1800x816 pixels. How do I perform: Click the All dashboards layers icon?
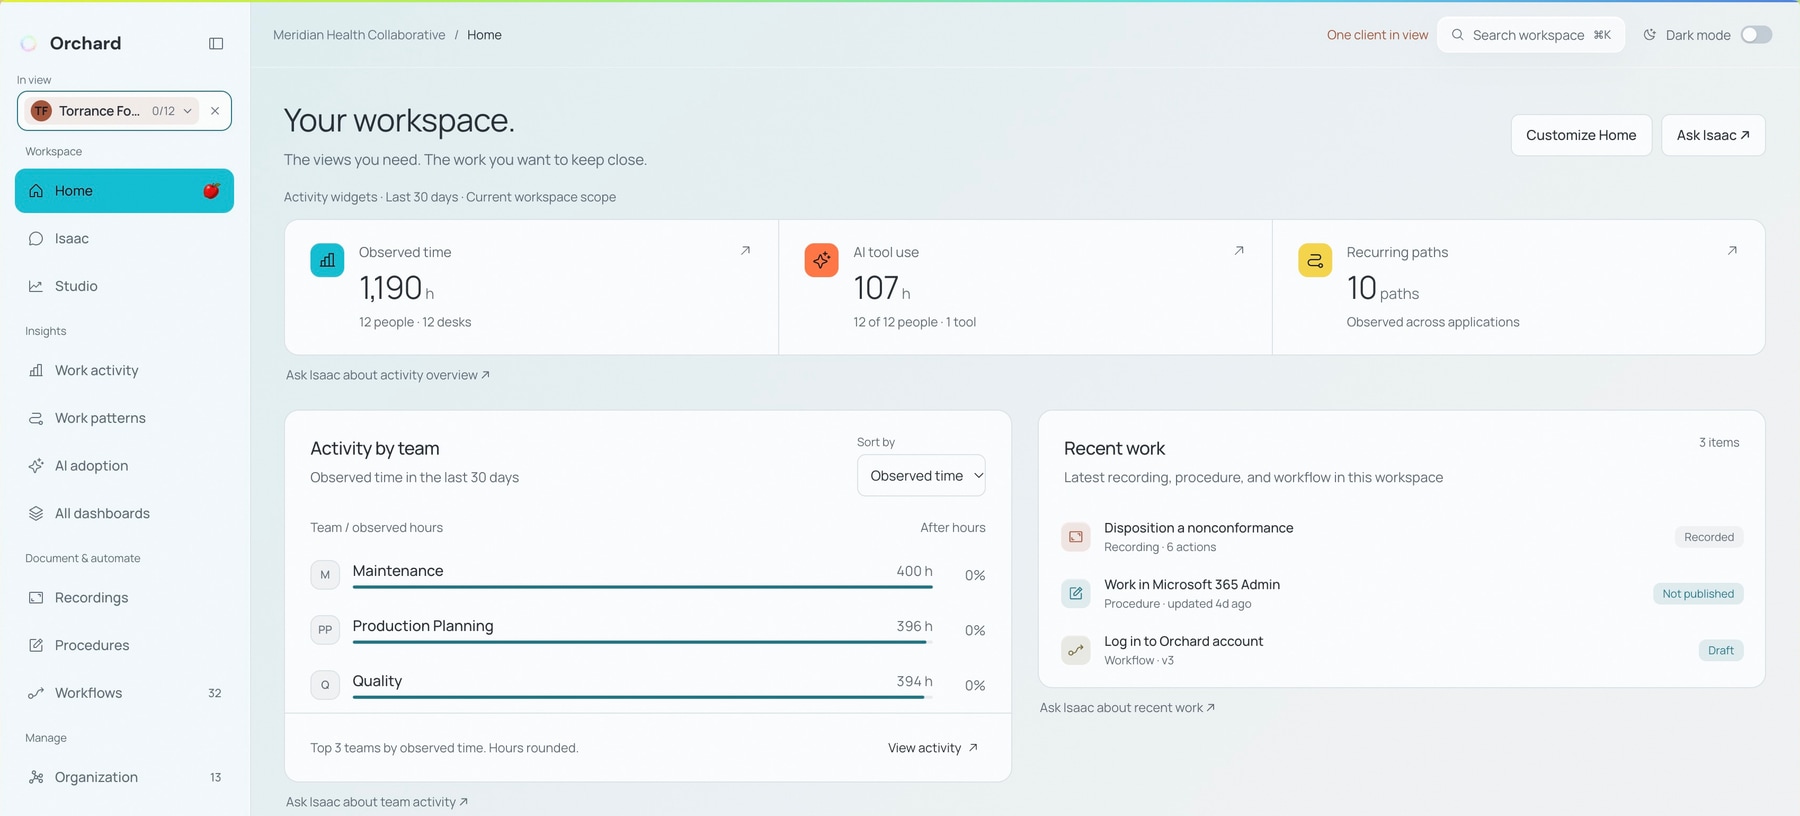click(x=36, y=513)
